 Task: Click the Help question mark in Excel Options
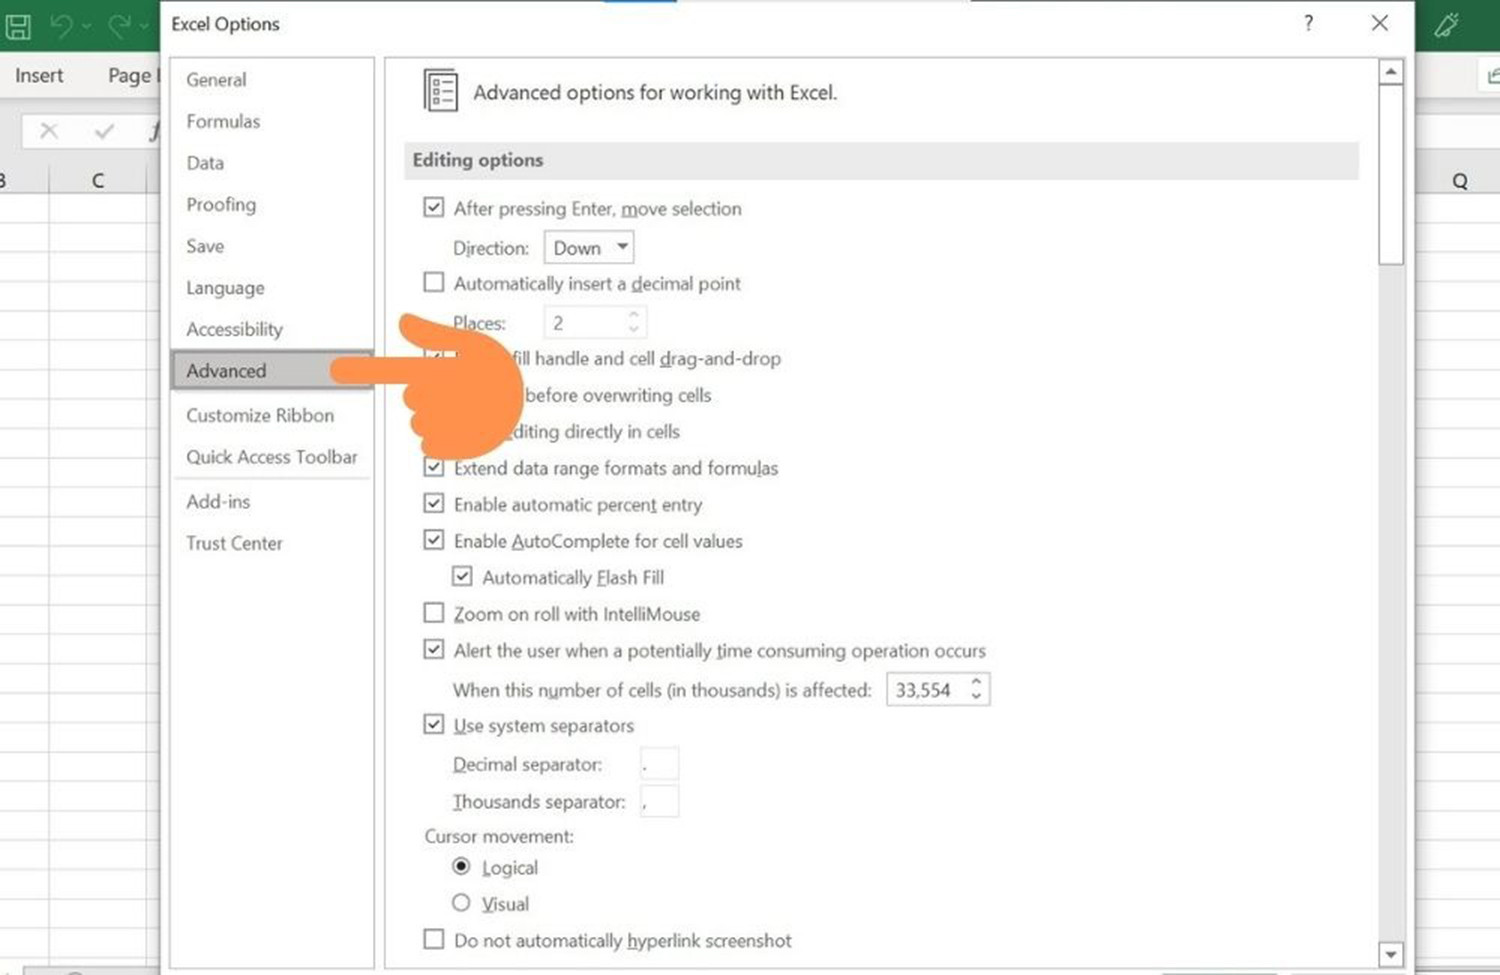[1308, 23]
